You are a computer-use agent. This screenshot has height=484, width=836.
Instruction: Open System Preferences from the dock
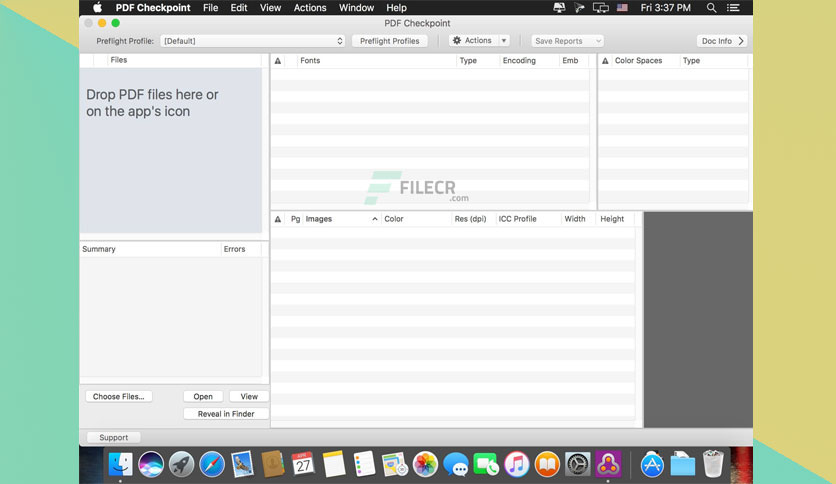click(x=577, y=464)
